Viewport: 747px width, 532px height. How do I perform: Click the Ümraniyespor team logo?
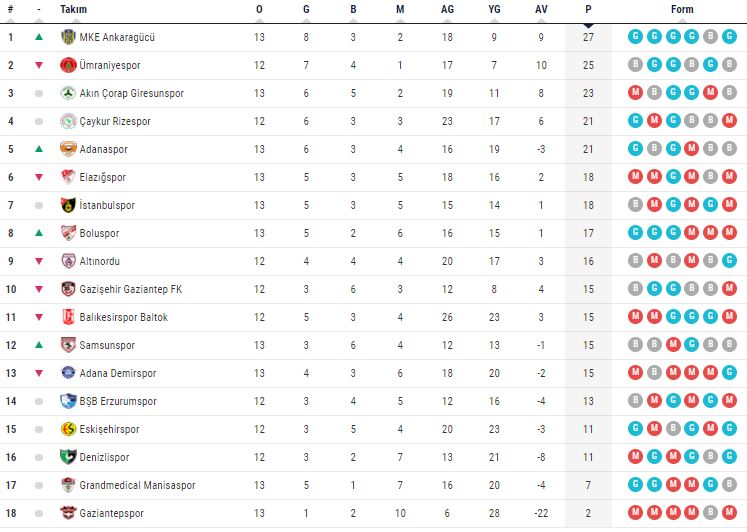(x=68, y=65)
